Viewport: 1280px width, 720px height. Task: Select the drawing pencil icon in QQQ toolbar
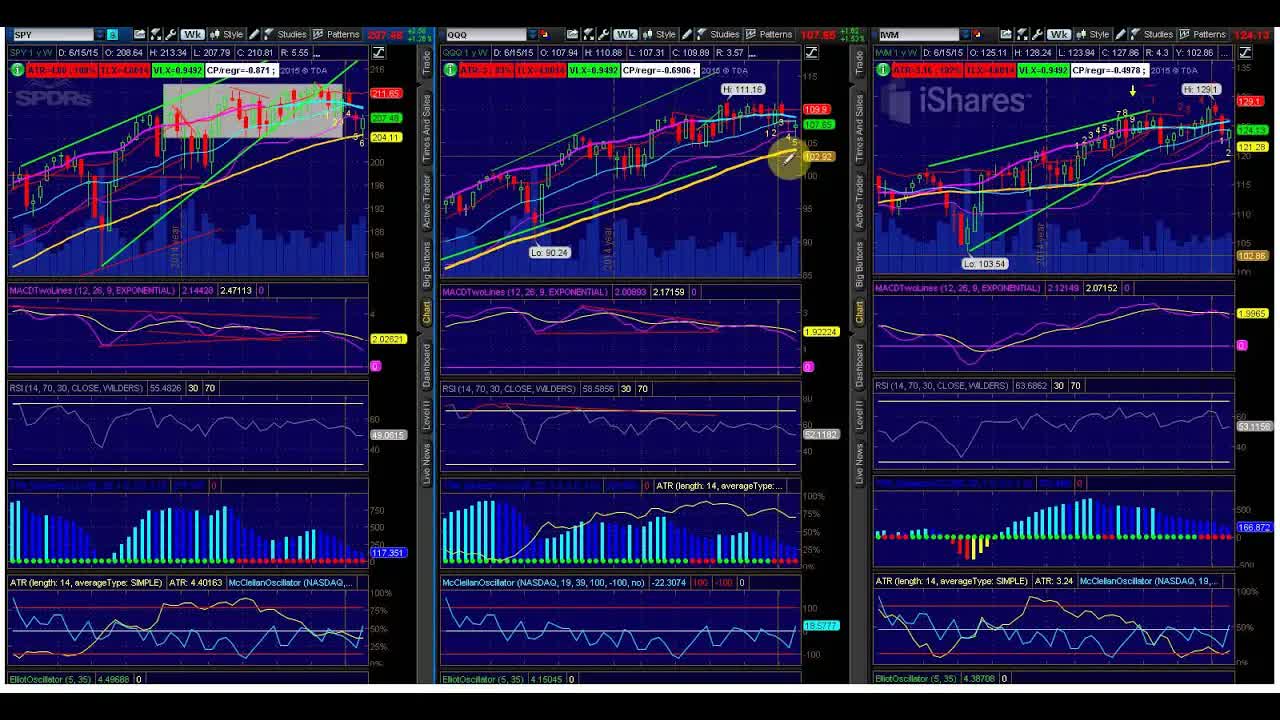(x=686, y=34)
